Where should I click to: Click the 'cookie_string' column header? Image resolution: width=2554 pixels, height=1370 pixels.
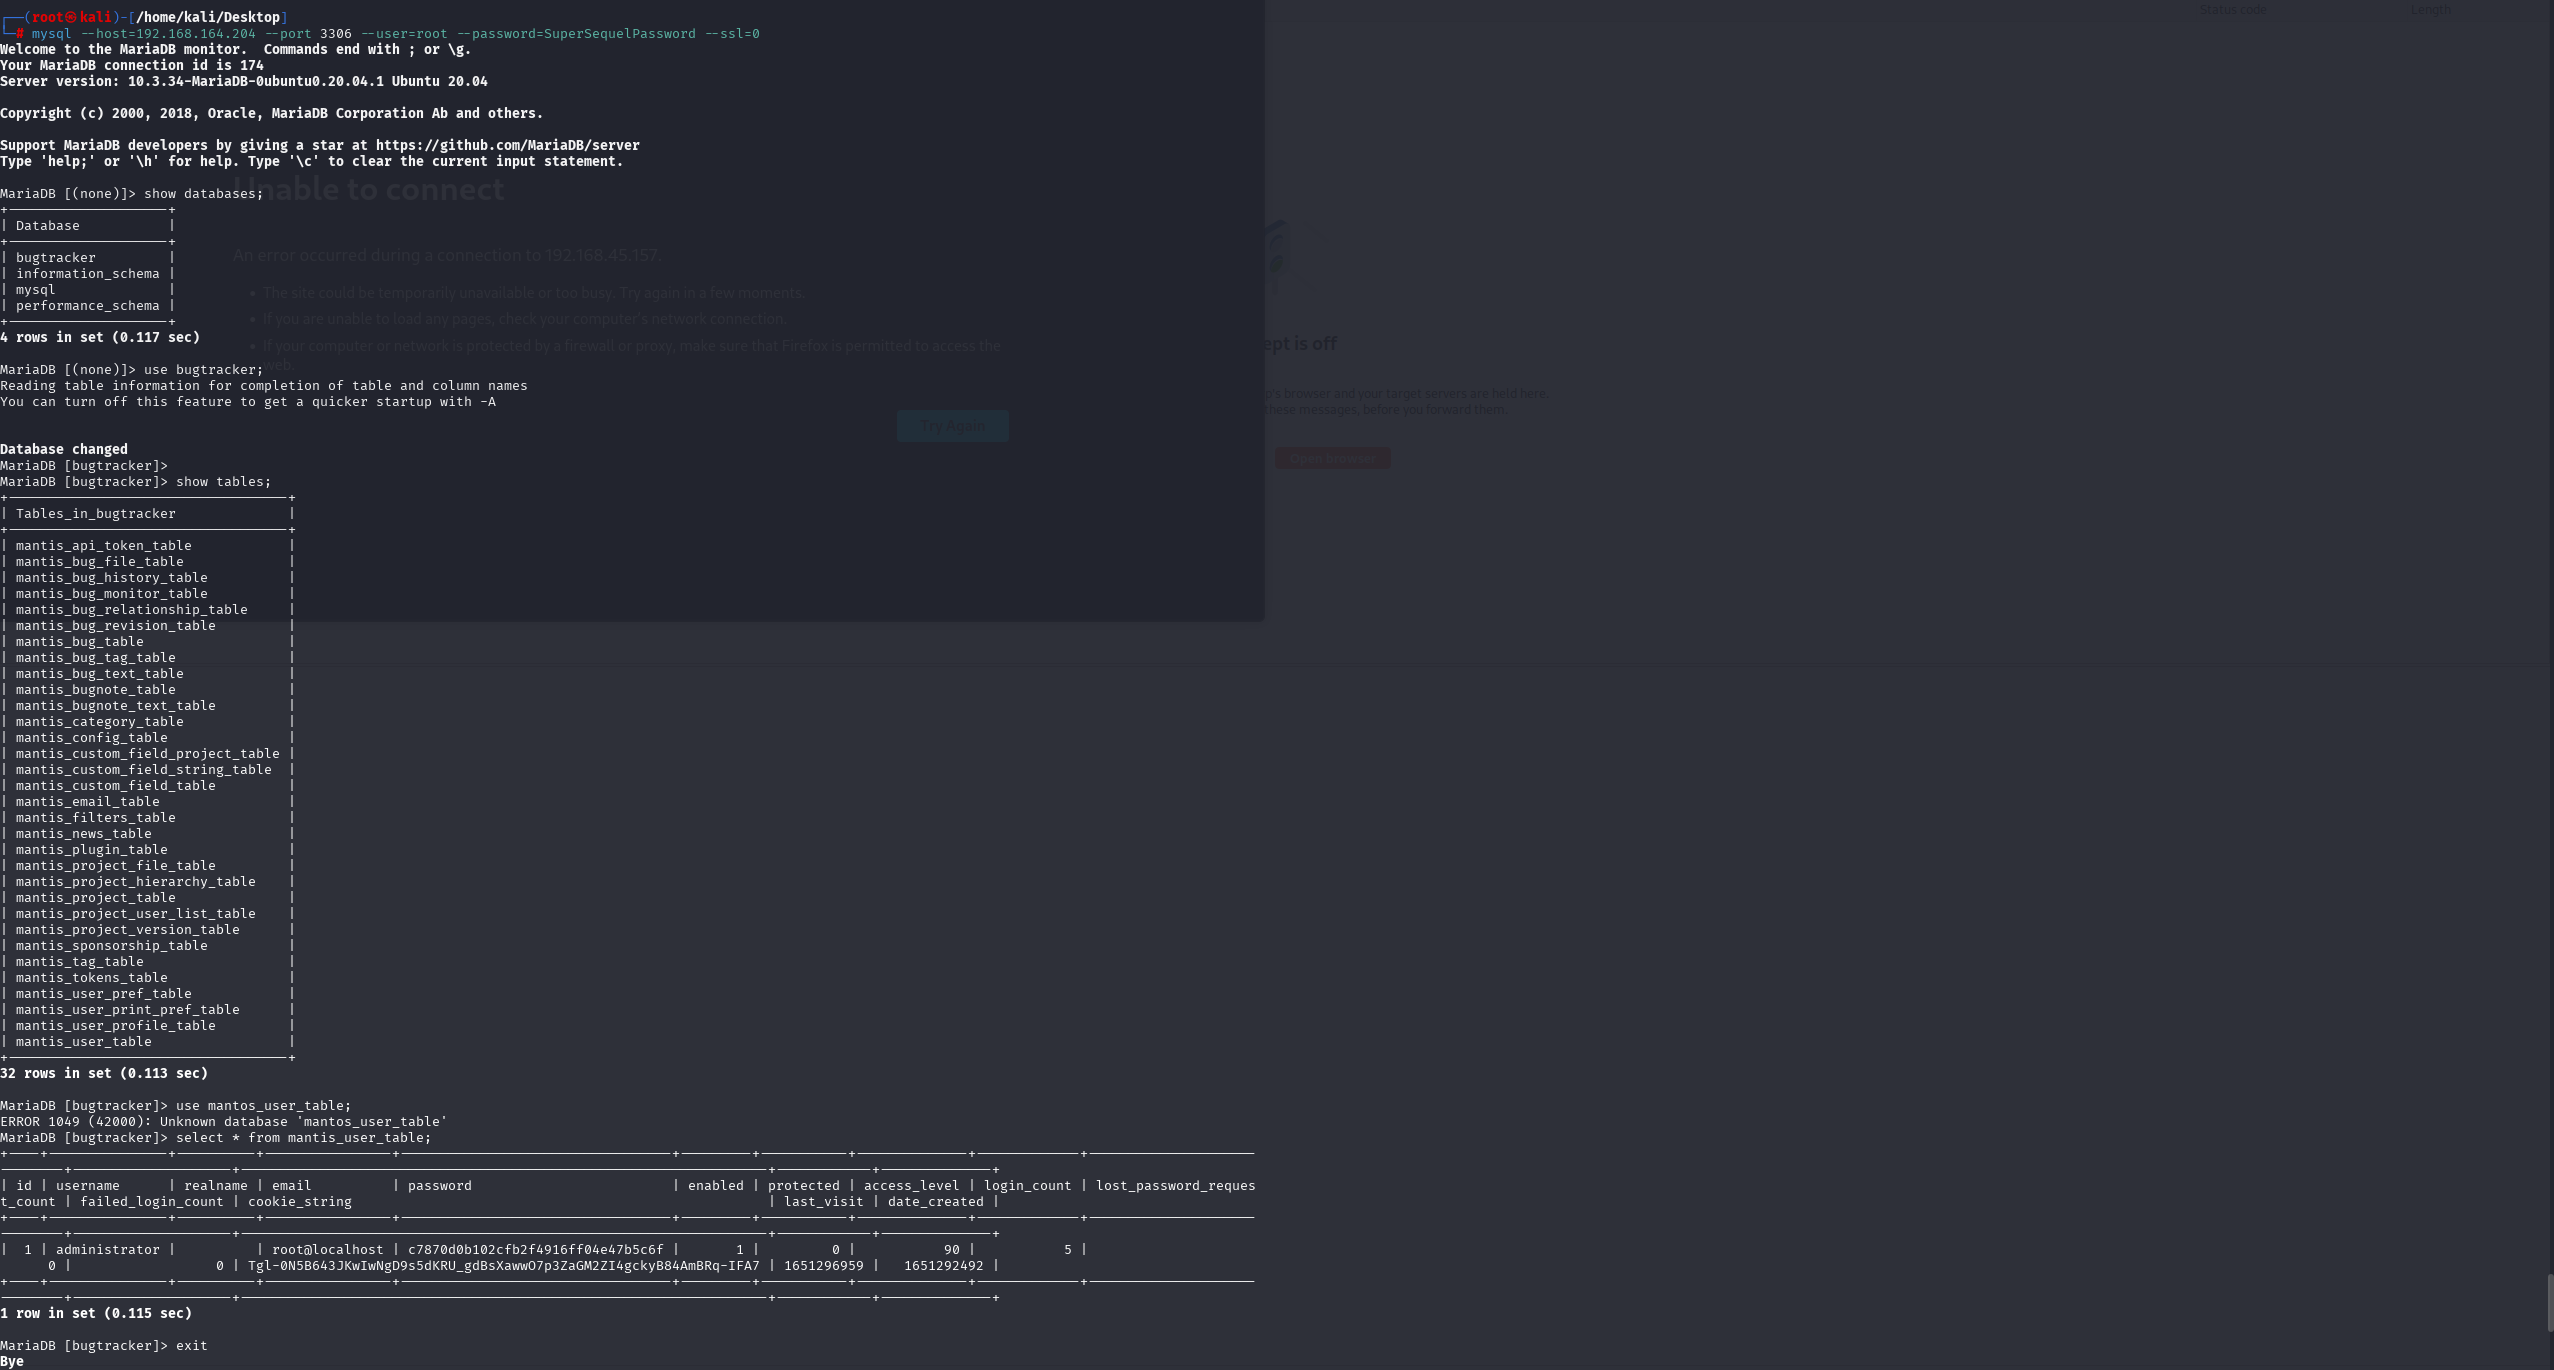coord(300,1202)
